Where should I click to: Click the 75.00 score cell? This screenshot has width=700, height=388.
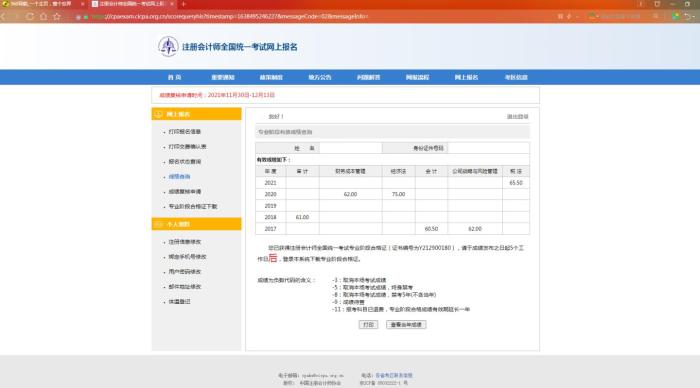coord(398,194)
